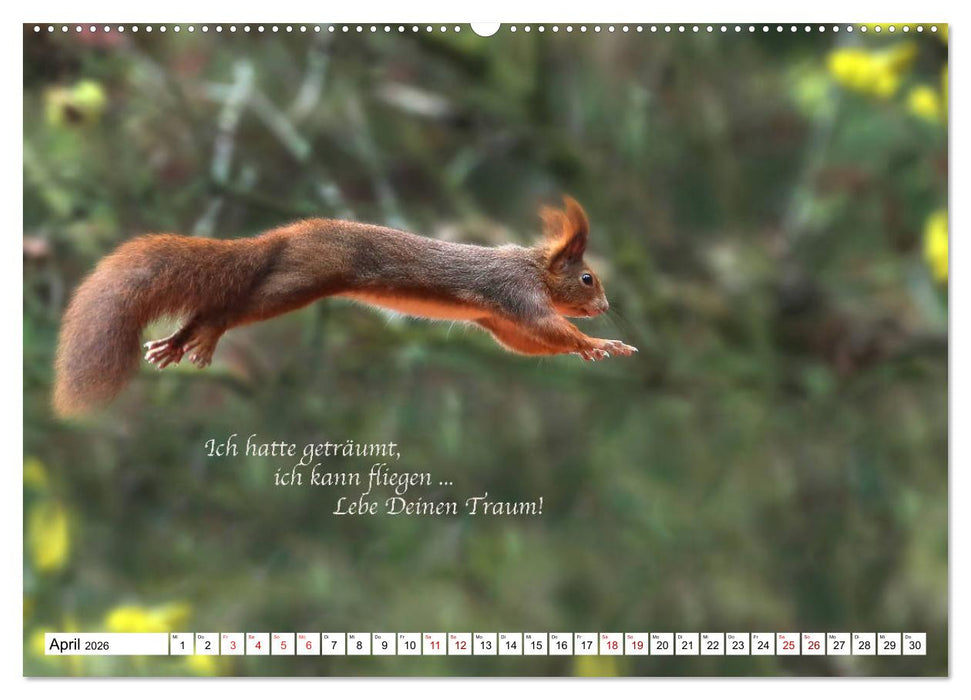Select the Do weekday label above date 2

pos(202,636)
